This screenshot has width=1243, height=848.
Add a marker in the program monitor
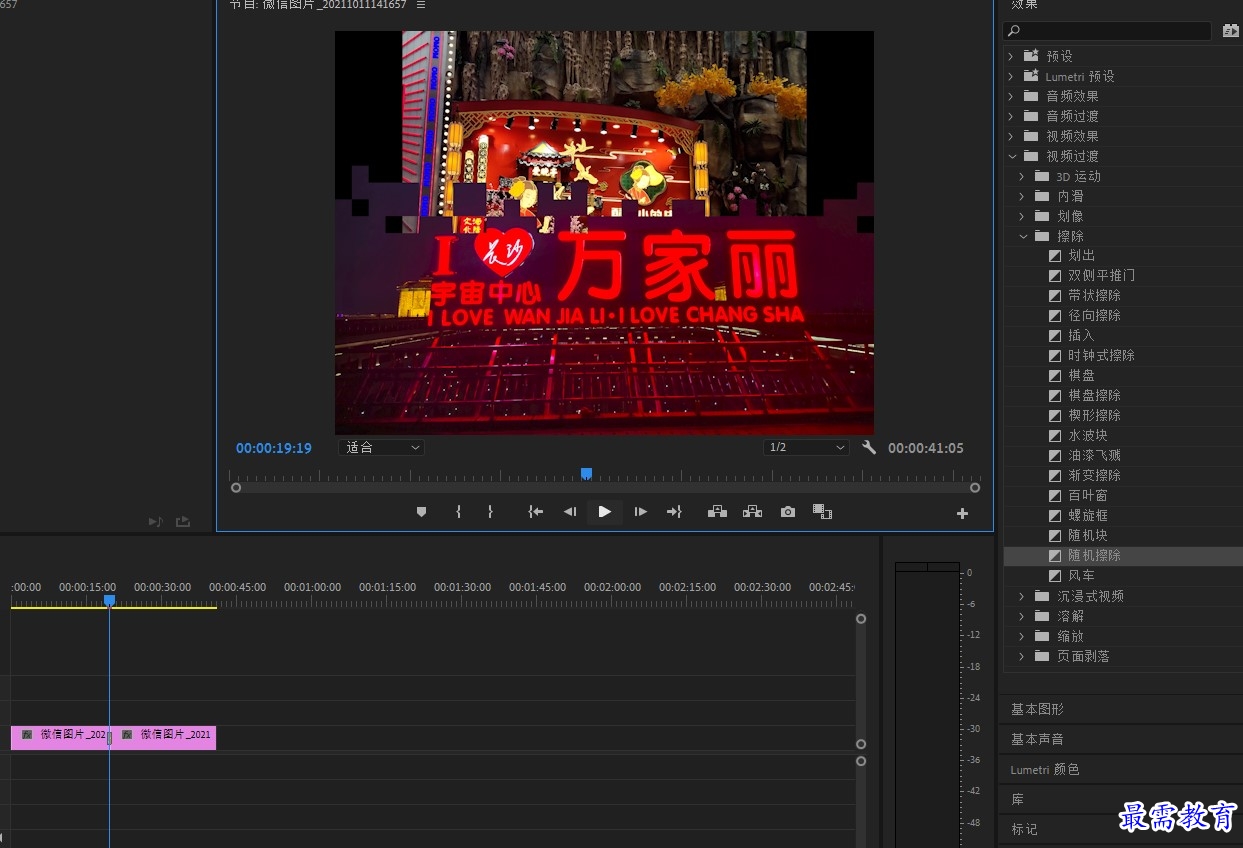click(x=421, y=512)
